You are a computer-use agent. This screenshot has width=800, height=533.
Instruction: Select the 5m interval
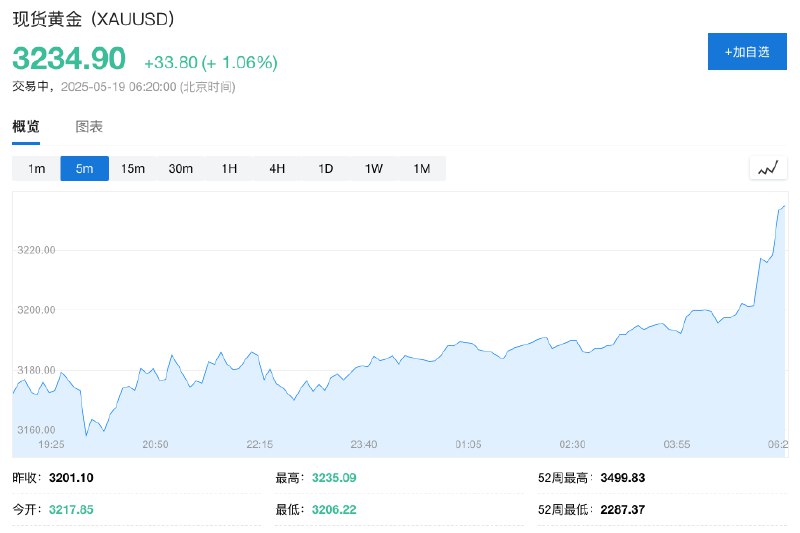tap(85, 168)
